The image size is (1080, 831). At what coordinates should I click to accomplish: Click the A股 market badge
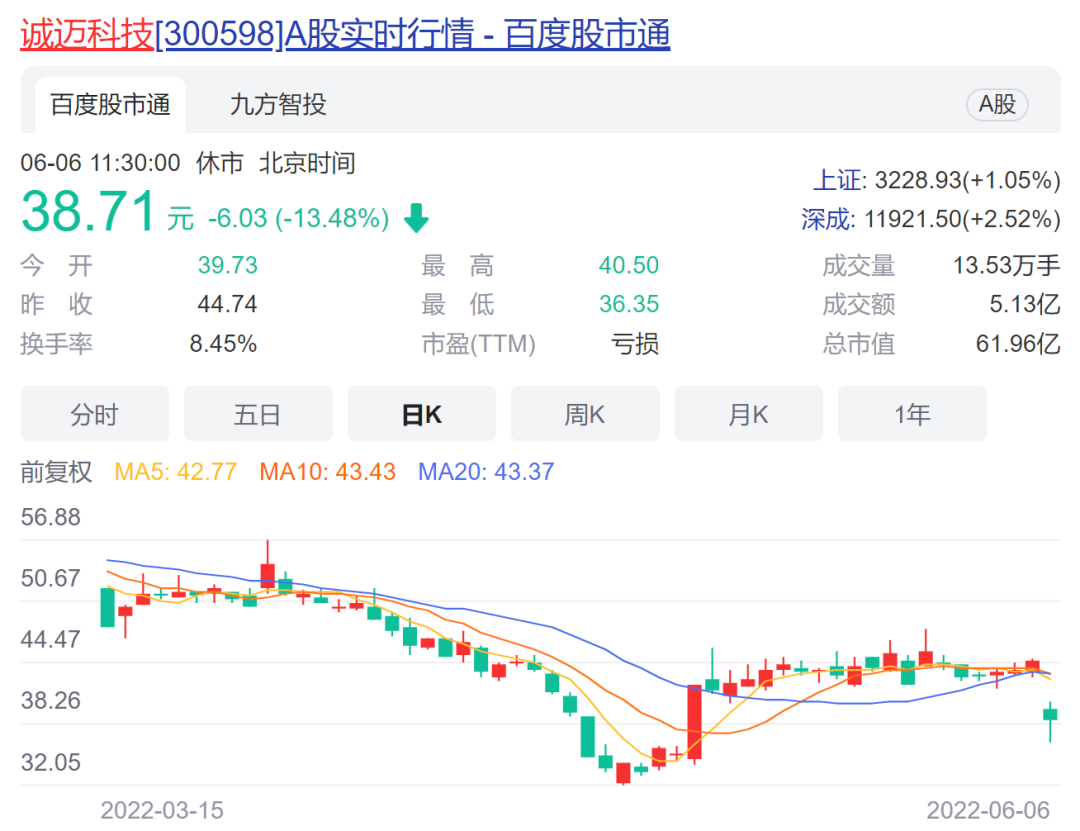pyautogui.click(x=996, y=104)
